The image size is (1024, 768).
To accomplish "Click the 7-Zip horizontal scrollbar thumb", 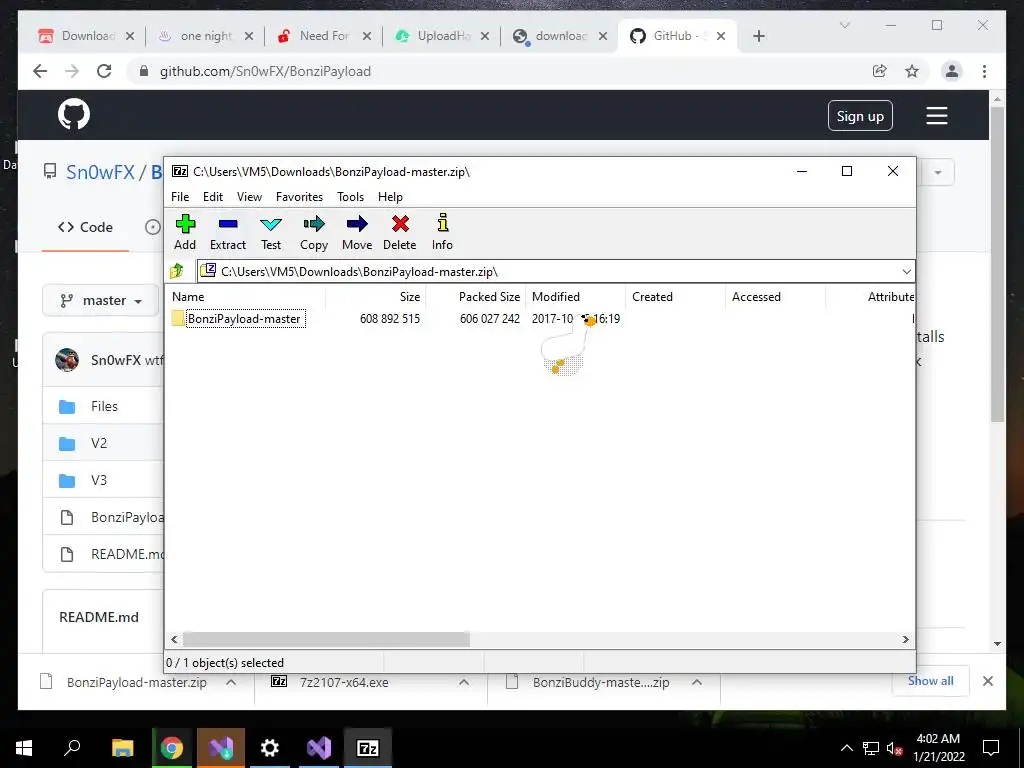I will pyautogui.click(x=326, y=639).
